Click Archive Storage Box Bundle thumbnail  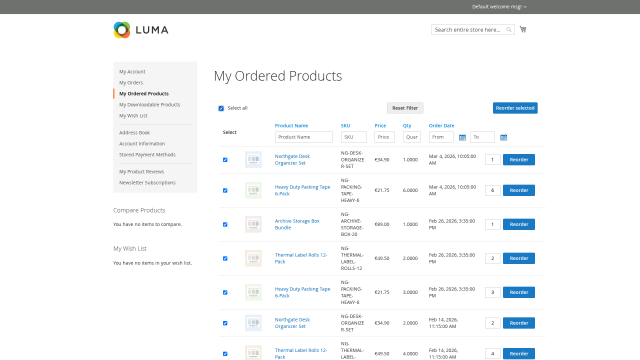[253, 224]
